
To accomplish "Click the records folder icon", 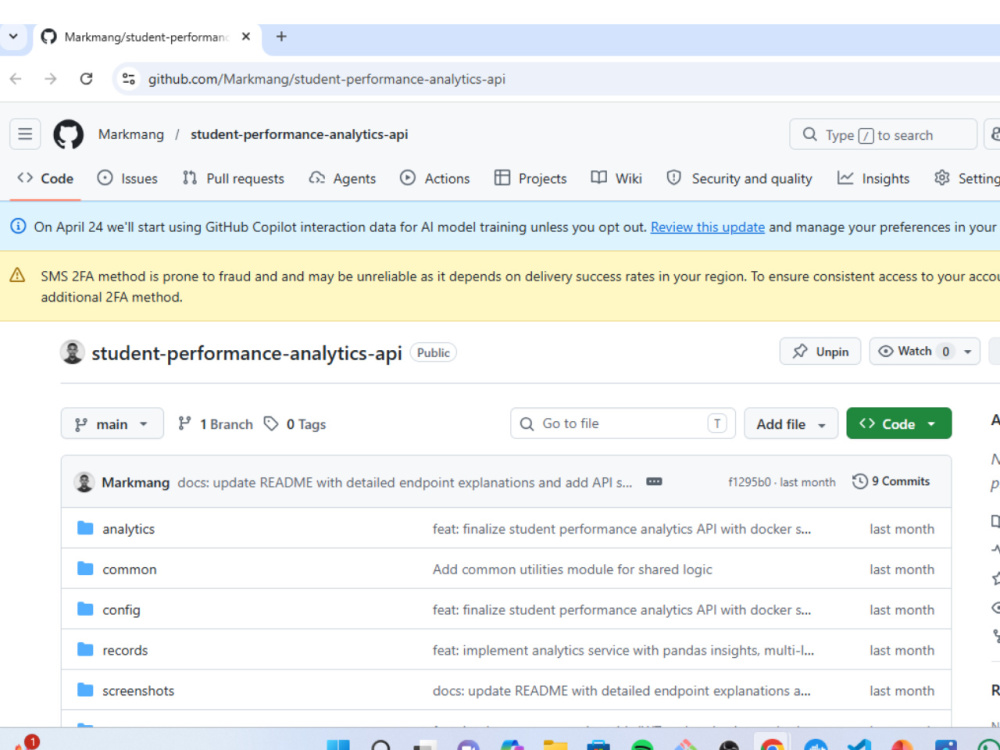I will [x=85, y=649].
